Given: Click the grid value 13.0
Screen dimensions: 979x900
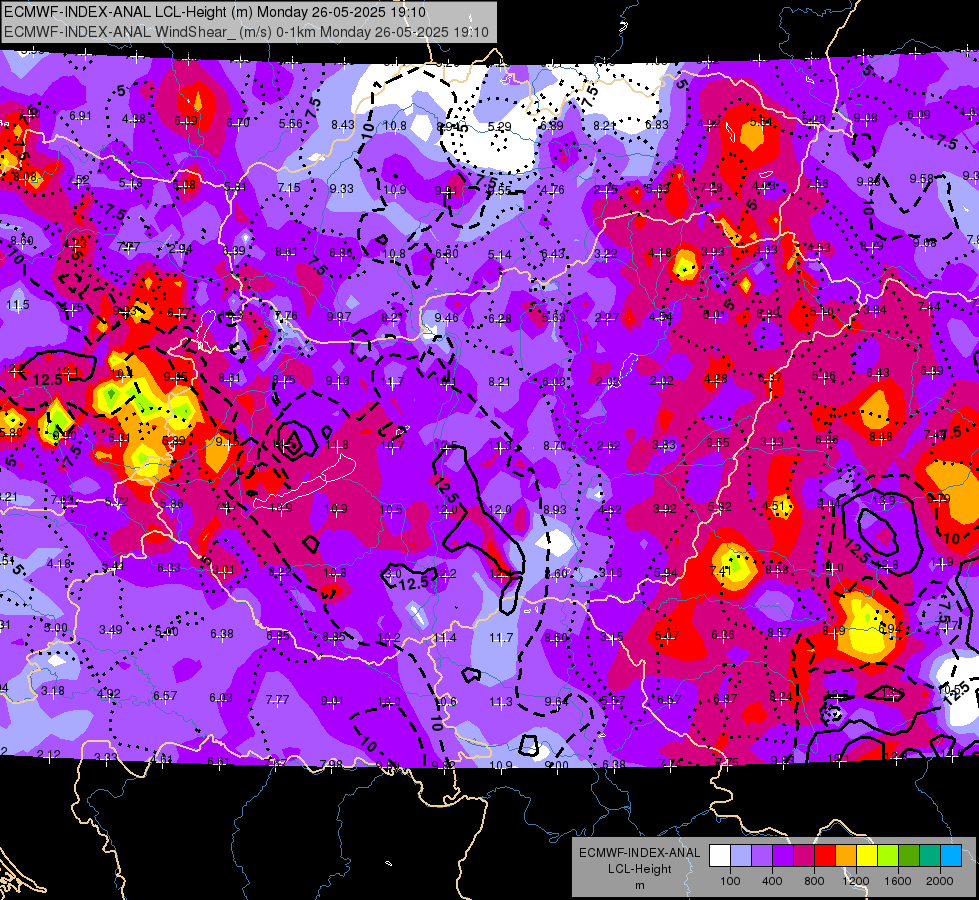Looking at the screenshot, I should [391, 573].
